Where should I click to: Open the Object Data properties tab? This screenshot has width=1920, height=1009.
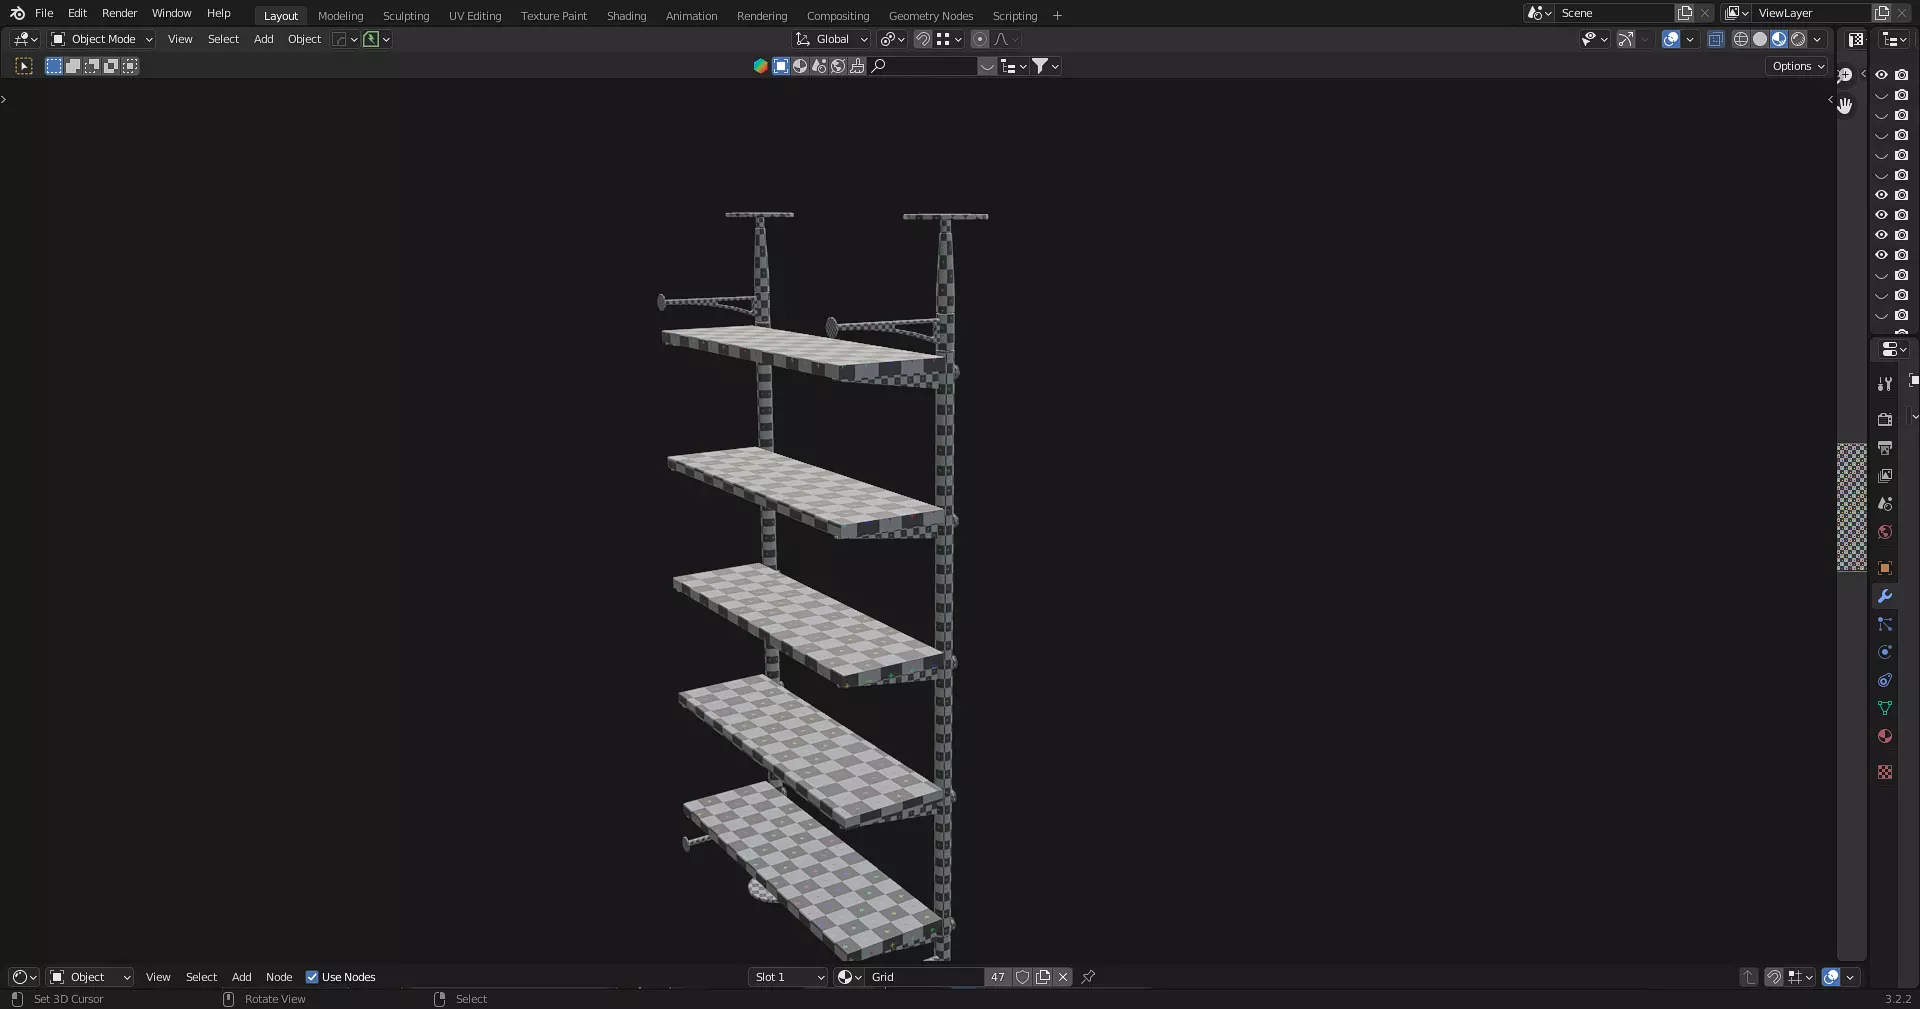(1885, 708)
